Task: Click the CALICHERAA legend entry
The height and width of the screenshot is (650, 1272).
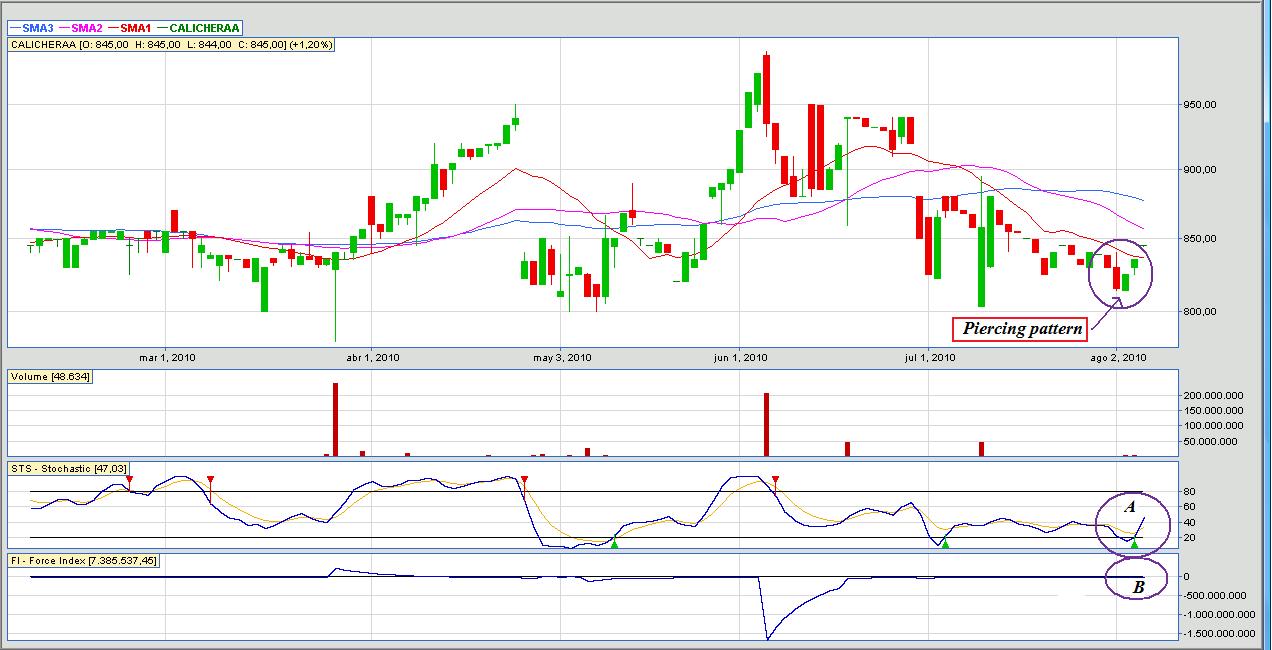Action: (198, 28)
